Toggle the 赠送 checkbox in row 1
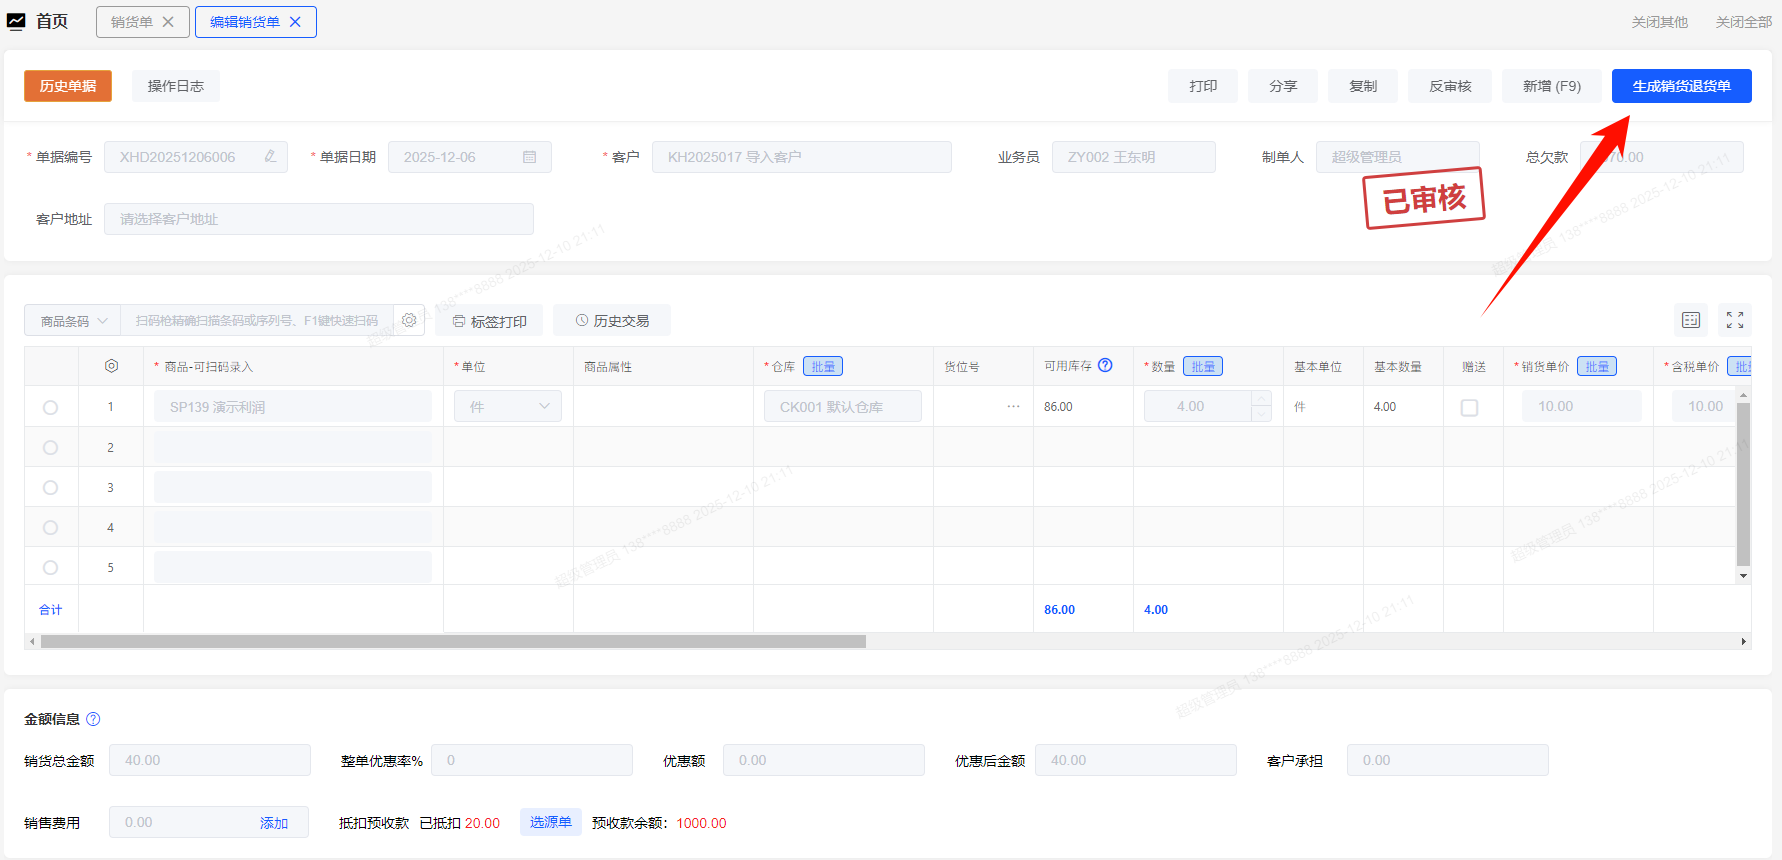 (1469, 407)
